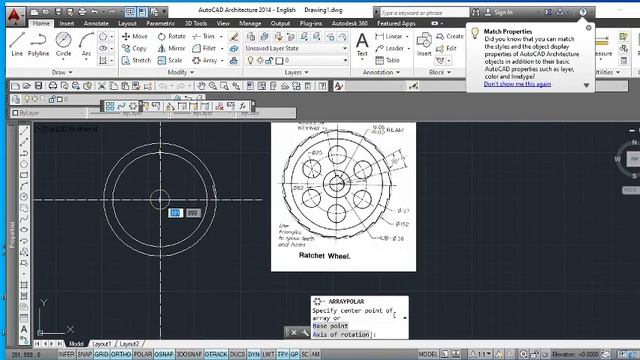Screen dimensions: 640x360
Task: Select the Circle tool in ribbon
Action: coord(63,44)
